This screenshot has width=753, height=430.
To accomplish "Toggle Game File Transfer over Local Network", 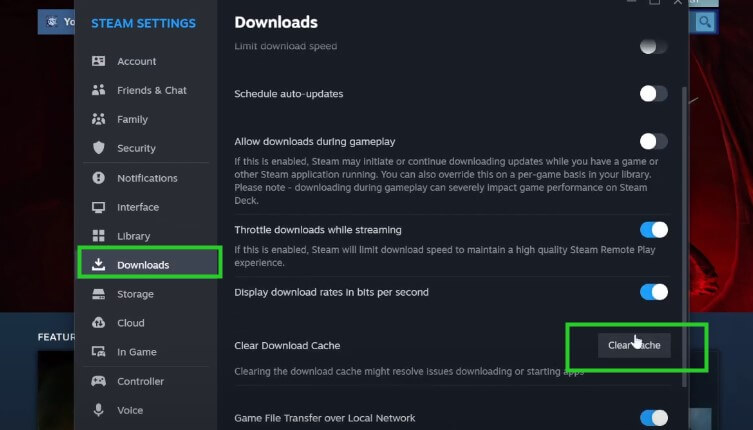I will [653, 417].
